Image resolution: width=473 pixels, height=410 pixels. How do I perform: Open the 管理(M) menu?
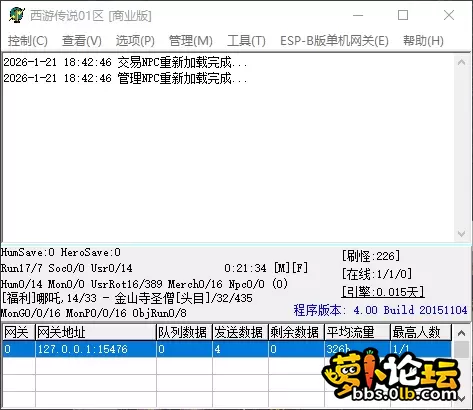point(191,41)
